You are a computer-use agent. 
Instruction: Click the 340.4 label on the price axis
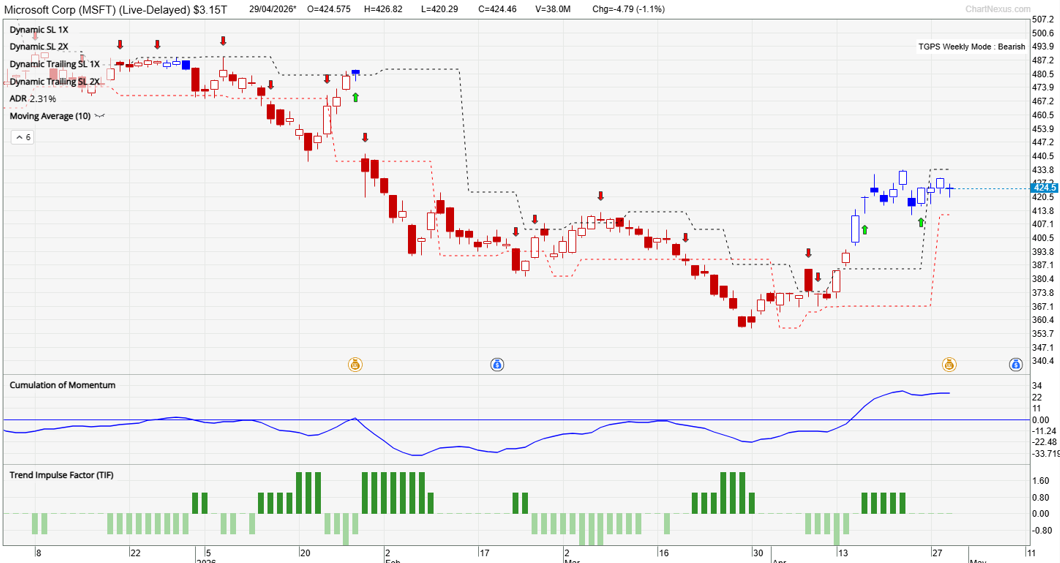1042,361
